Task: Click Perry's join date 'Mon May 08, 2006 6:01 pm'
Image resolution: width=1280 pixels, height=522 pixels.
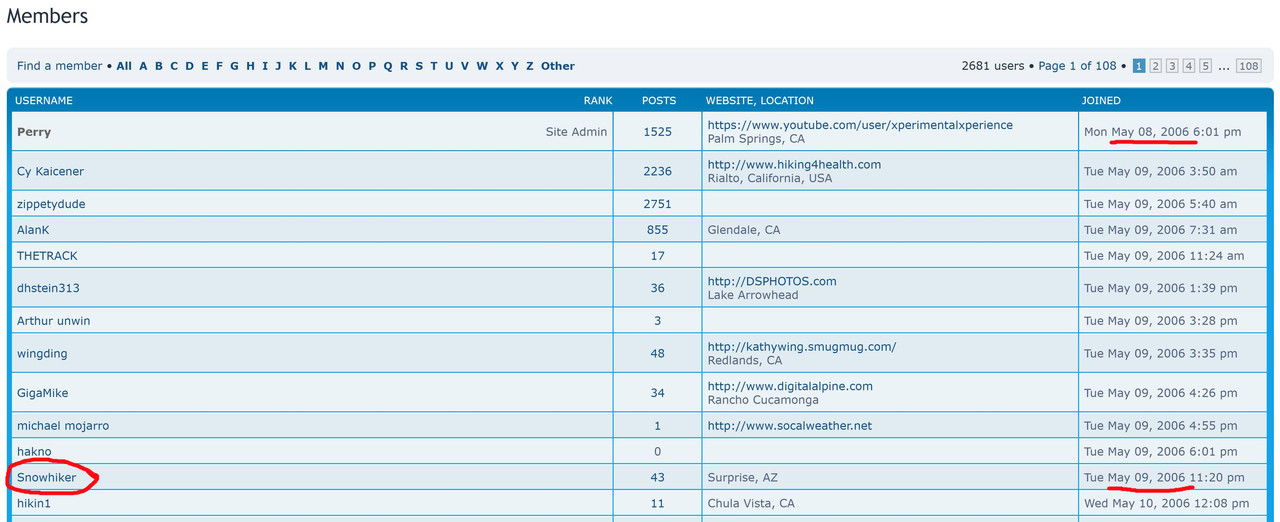Action: point(1162,132)
